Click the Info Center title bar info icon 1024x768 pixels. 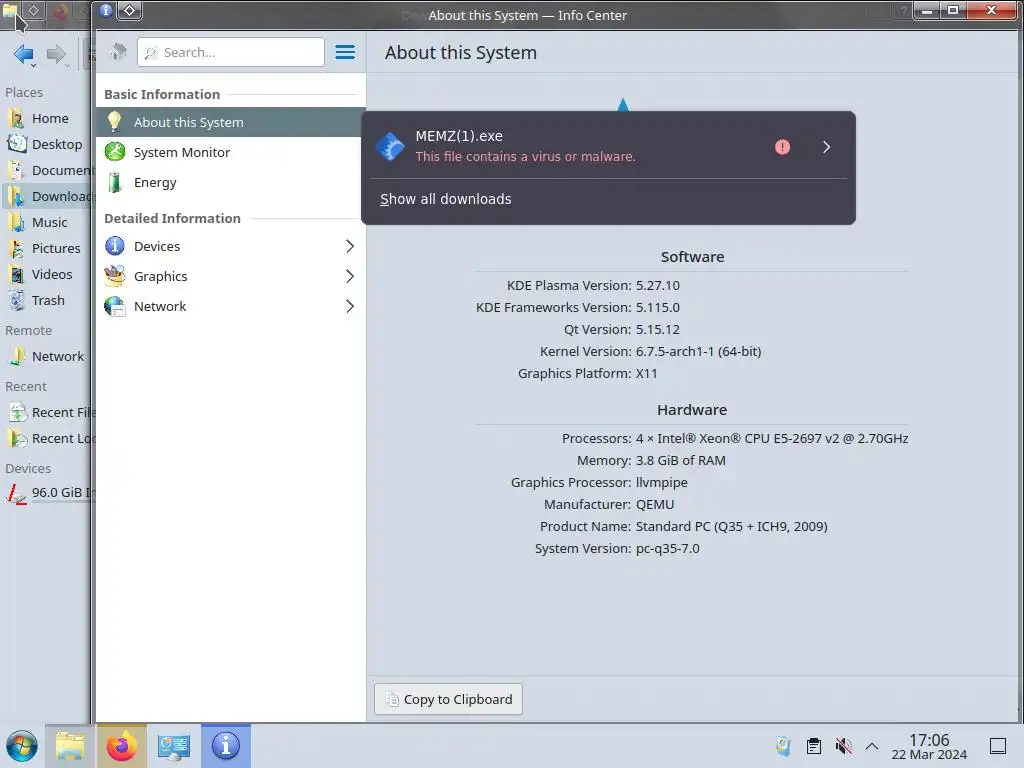tap(106, 10)
